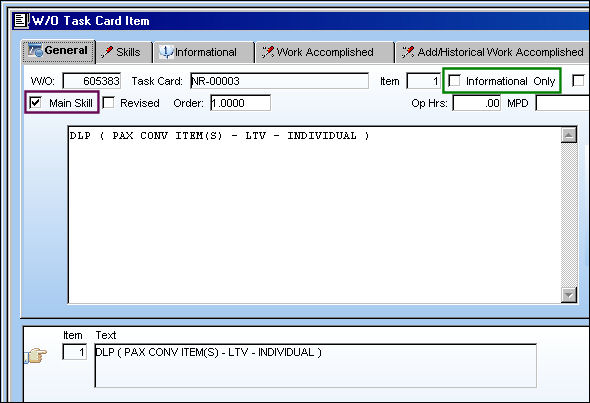Click the General tab icon
This screenshot has height=403, width=590.
point(35,50)
